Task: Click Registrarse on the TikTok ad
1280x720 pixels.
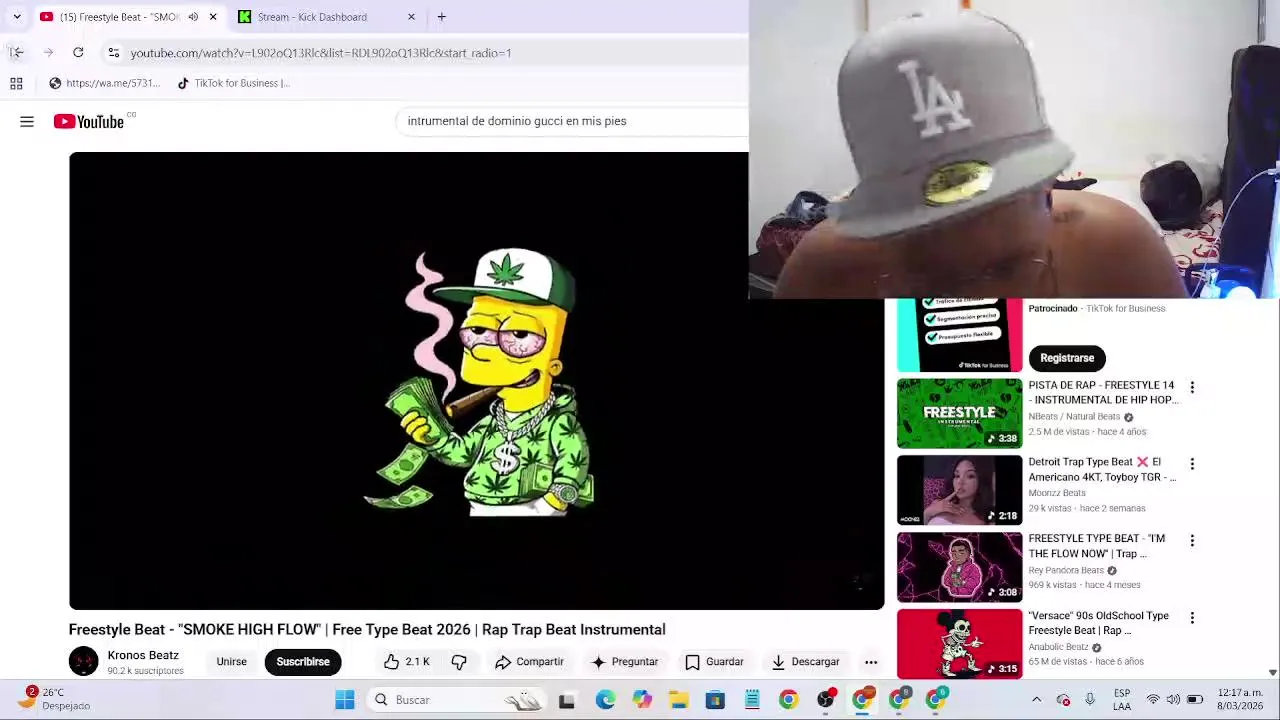Action: pyautogui.click(x=1067, y=358)
